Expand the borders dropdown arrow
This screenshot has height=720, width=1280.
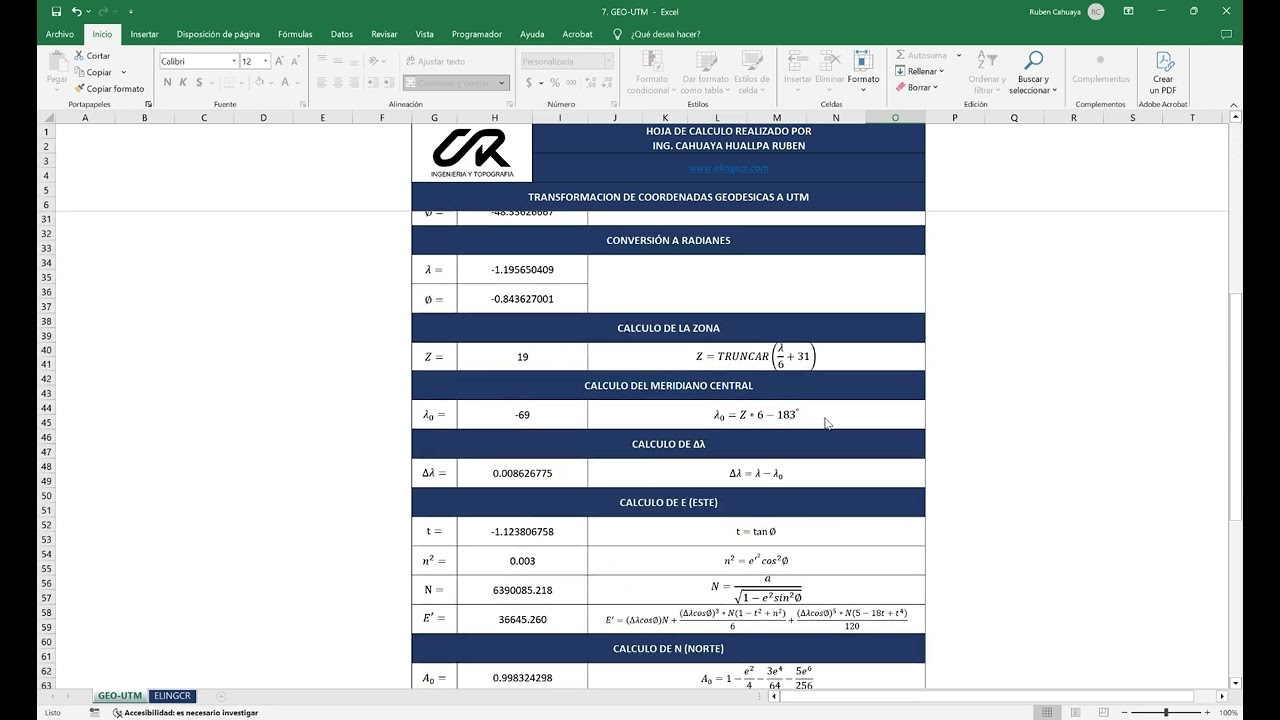coord(241,83)
